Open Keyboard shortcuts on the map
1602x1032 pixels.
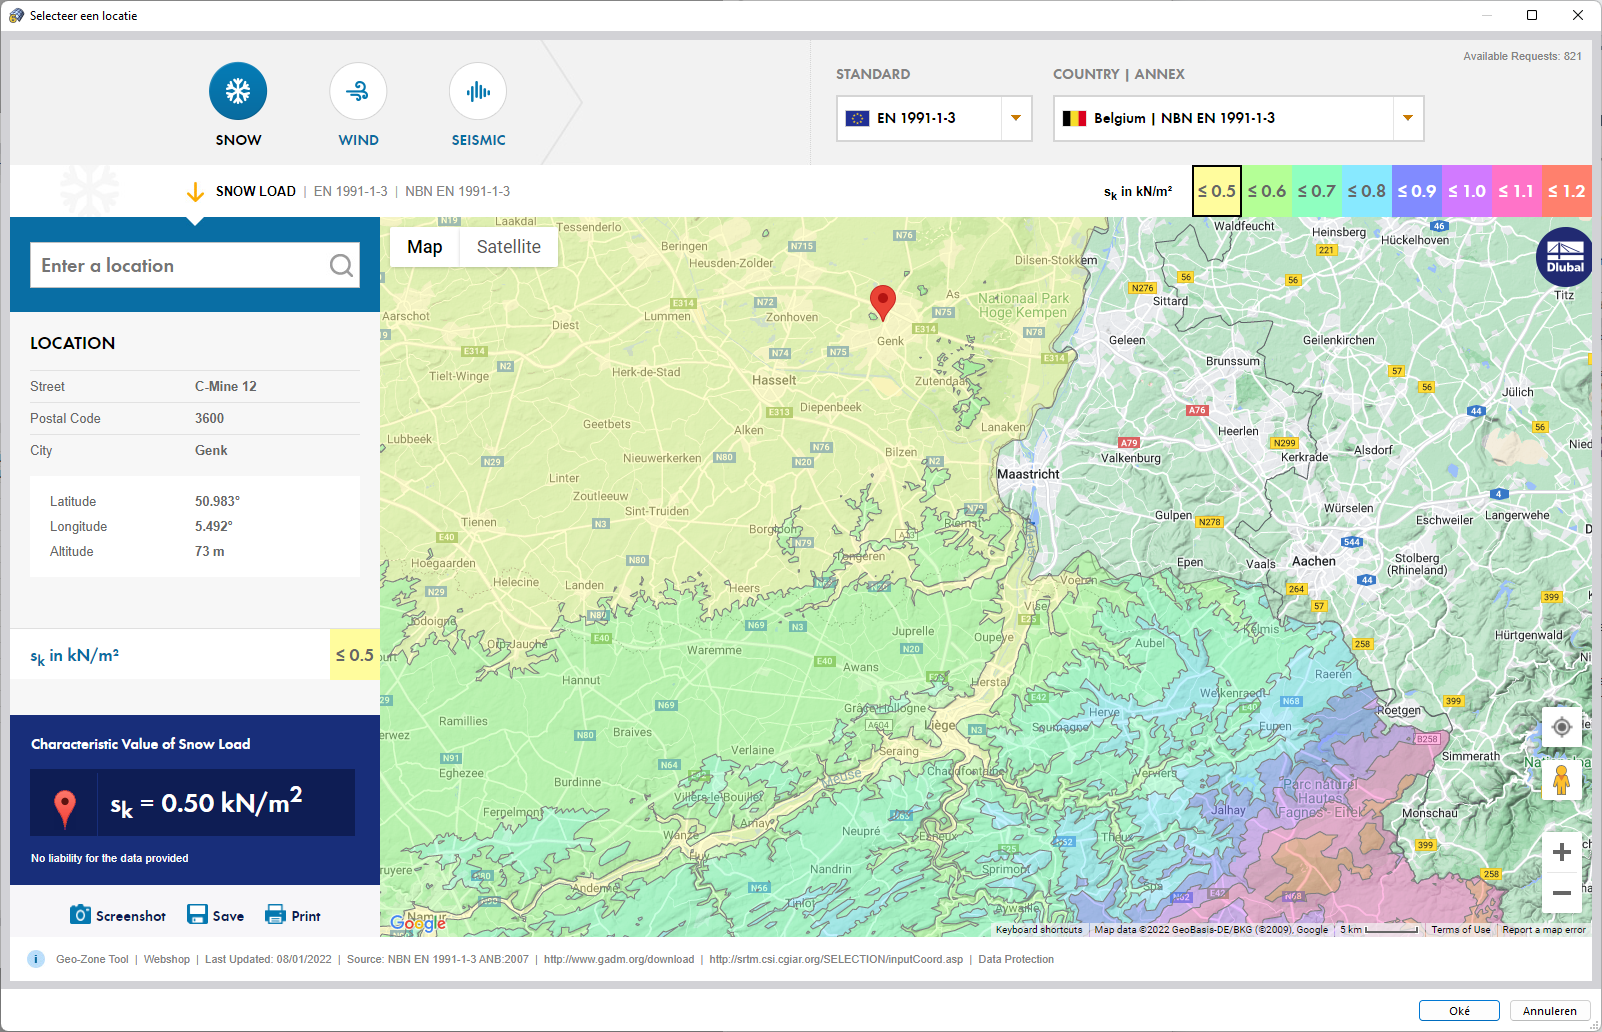click(1039, 929)
